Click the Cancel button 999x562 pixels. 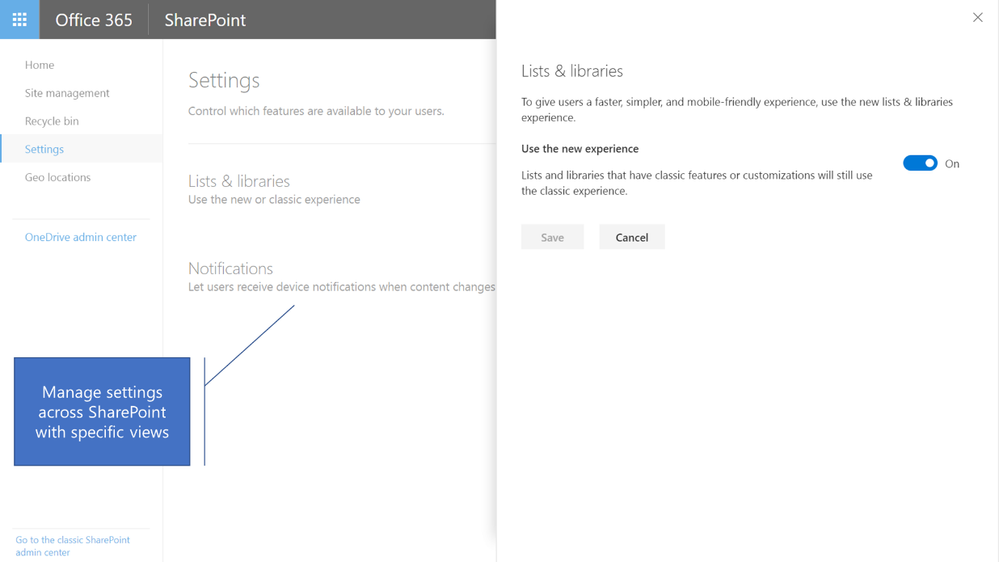click(631, 237)
